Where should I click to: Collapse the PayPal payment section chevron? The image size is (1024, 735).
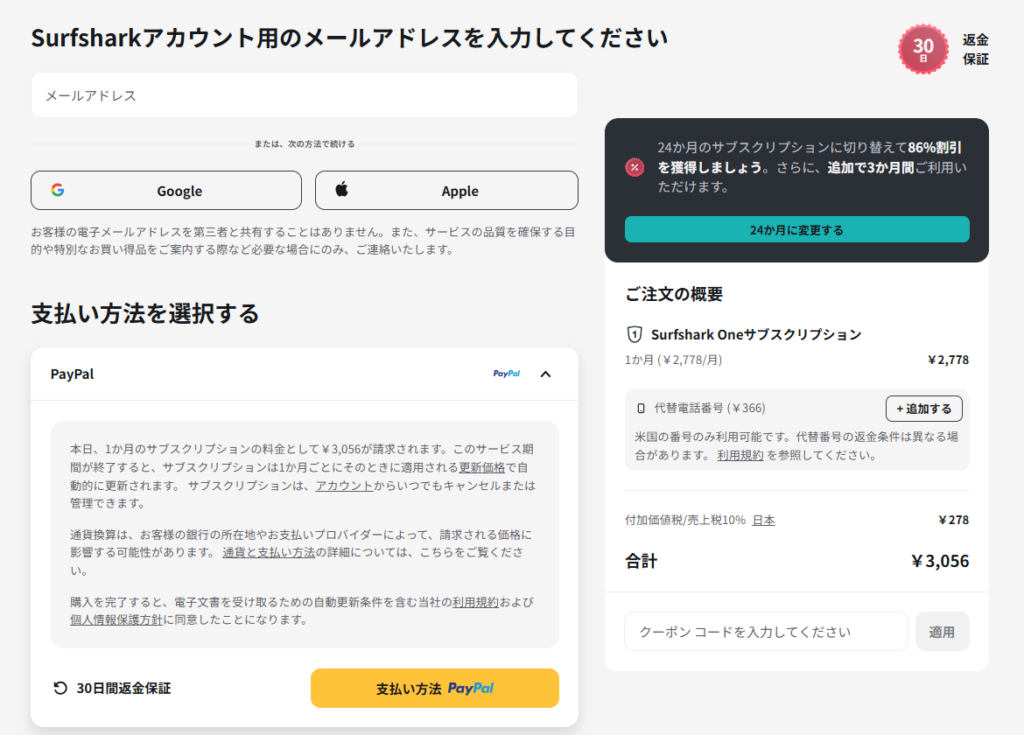(x=546, y=374)
